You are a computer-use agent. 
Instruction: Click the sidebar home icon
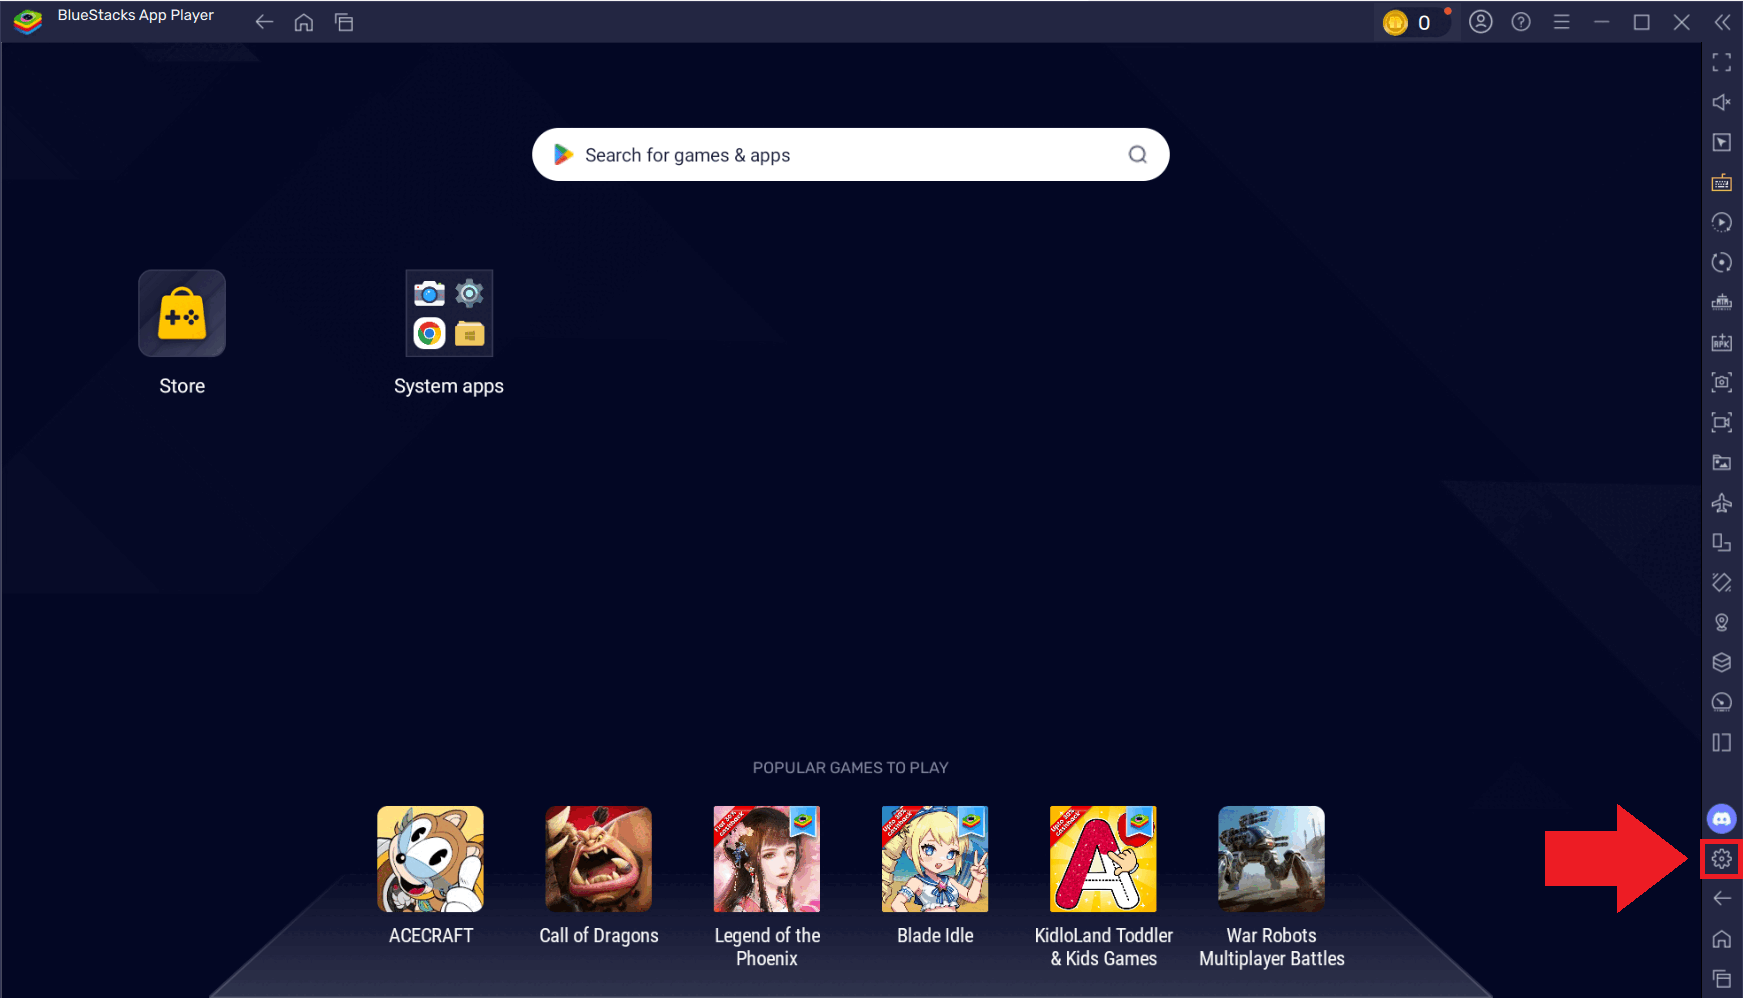1721,939
